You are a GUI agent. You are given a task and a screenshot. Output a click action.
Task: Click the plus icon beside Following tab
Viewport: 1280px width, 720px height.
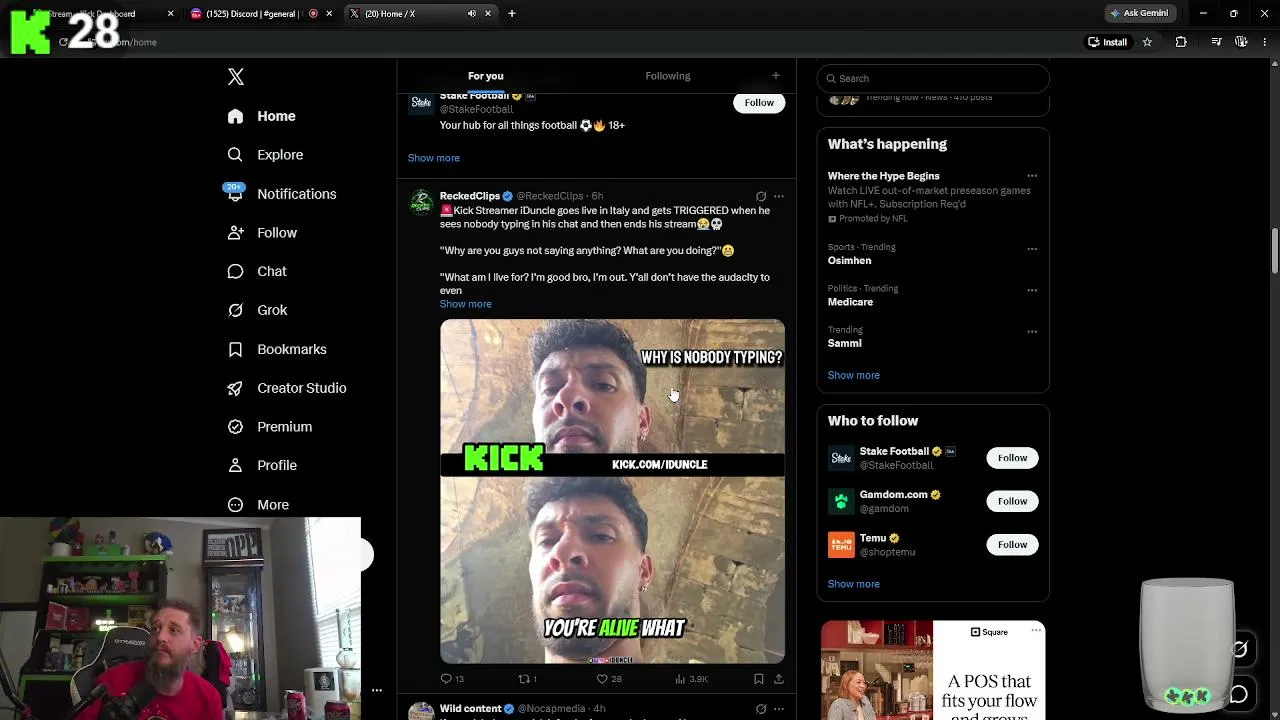[x=775, y=76]
